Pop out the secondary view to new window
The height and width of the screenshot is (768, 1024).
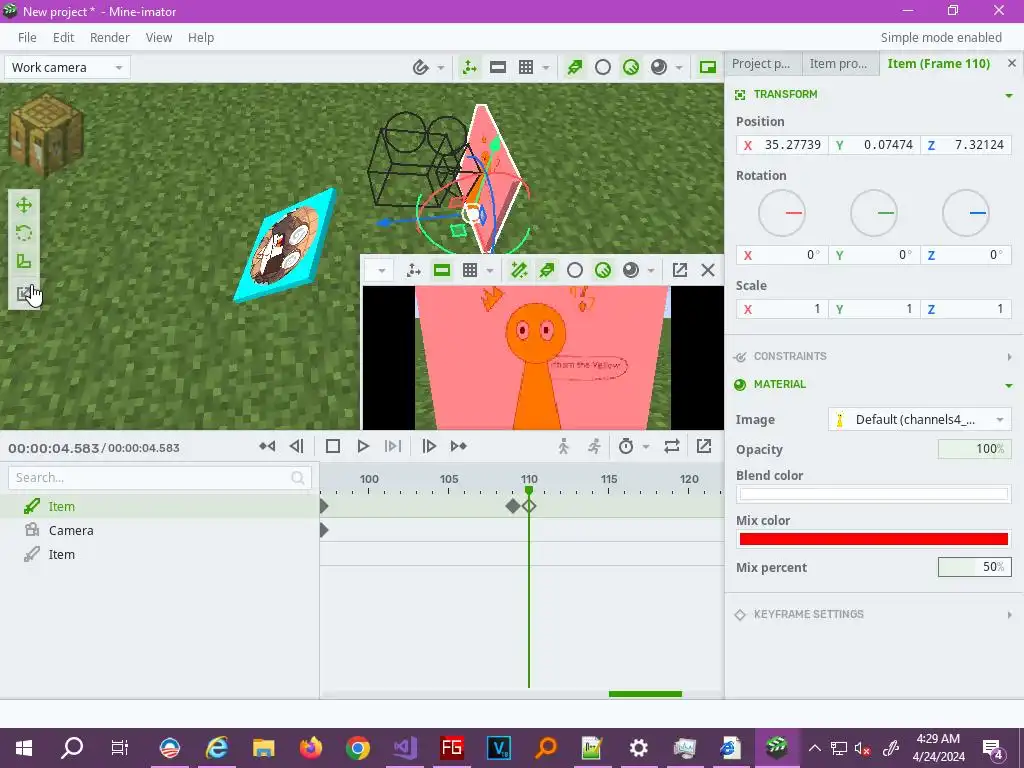pyautogui.click(x=680, y=270)
